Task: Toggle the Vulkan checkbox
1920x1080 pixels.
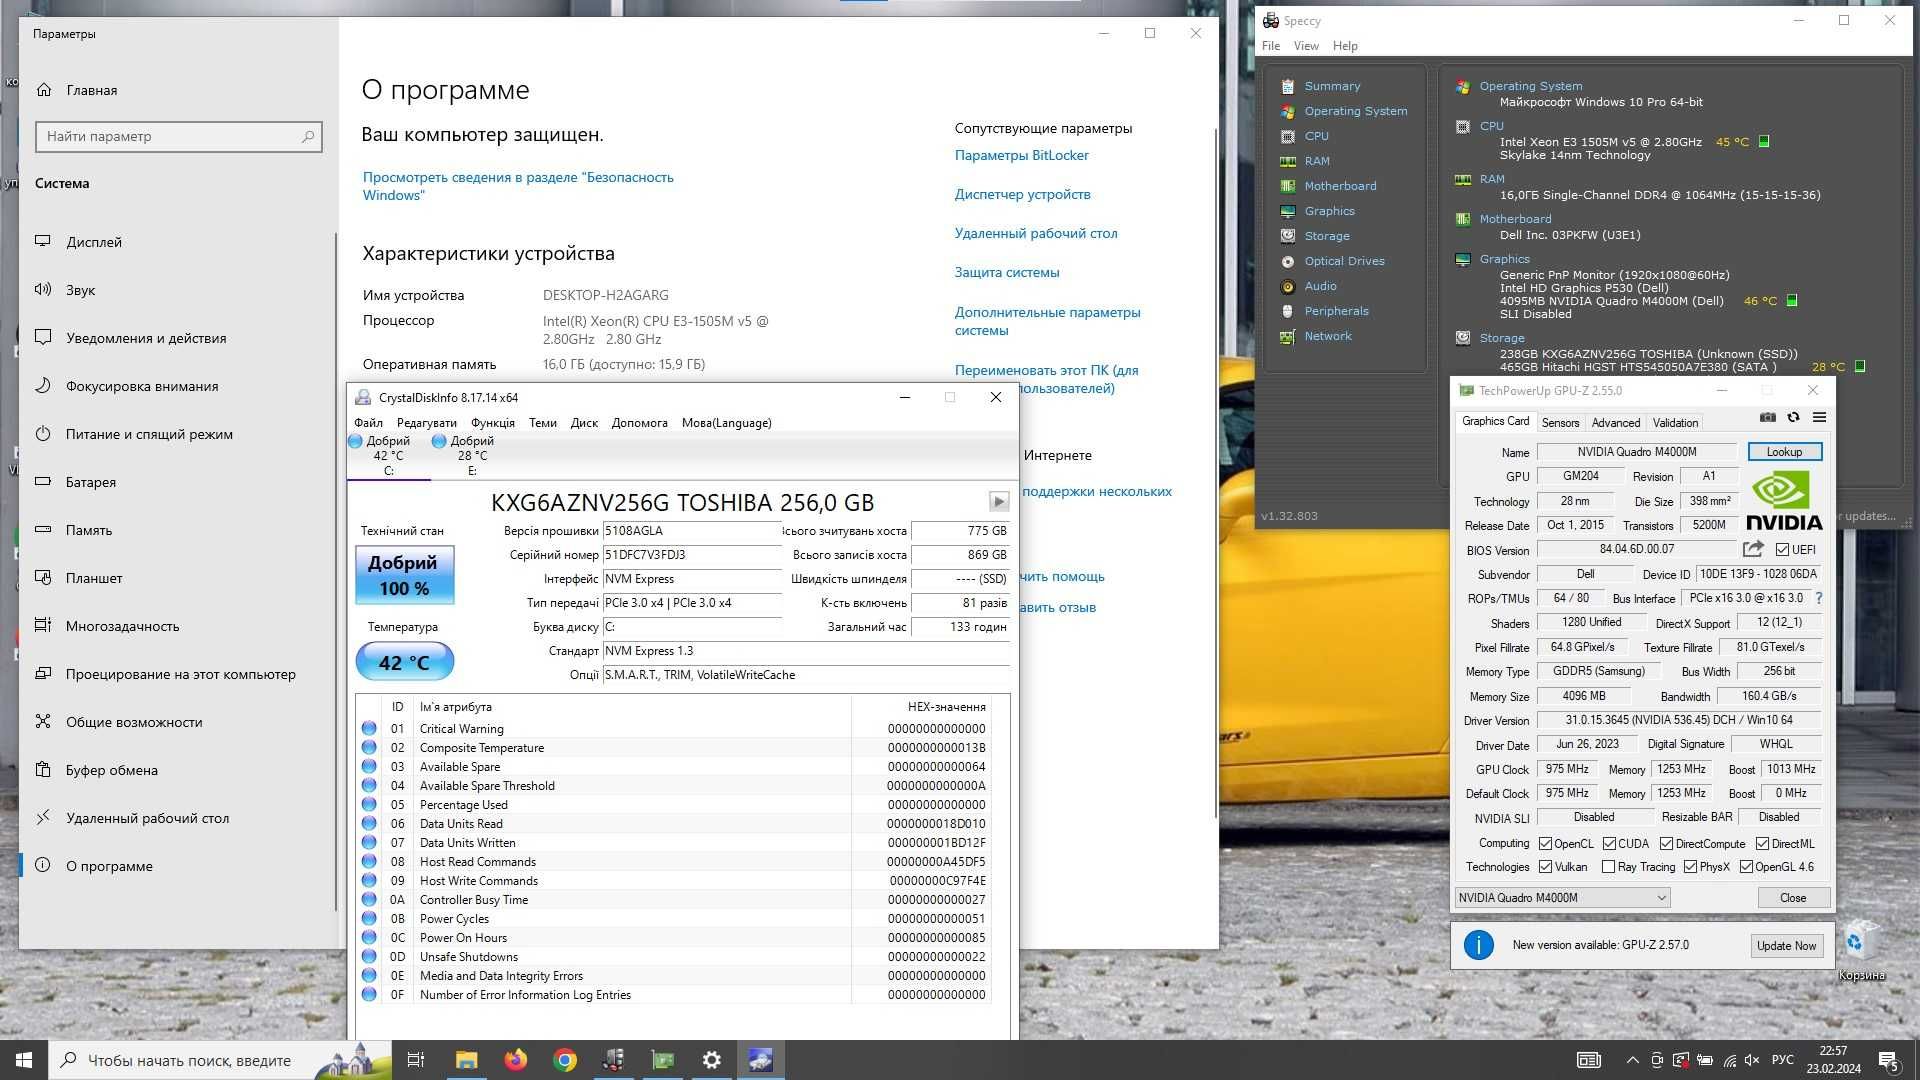Action: pyautogui.click(x=1545, y=867)
